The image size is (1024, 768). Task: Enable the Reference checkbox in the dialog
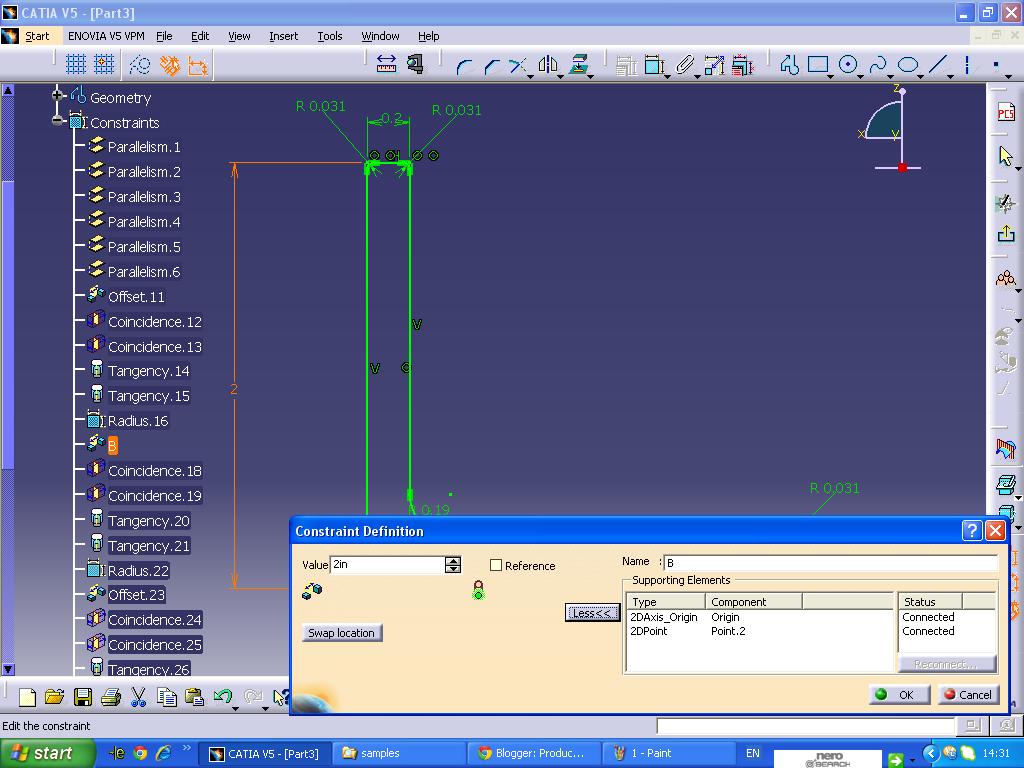pos(496,565)
